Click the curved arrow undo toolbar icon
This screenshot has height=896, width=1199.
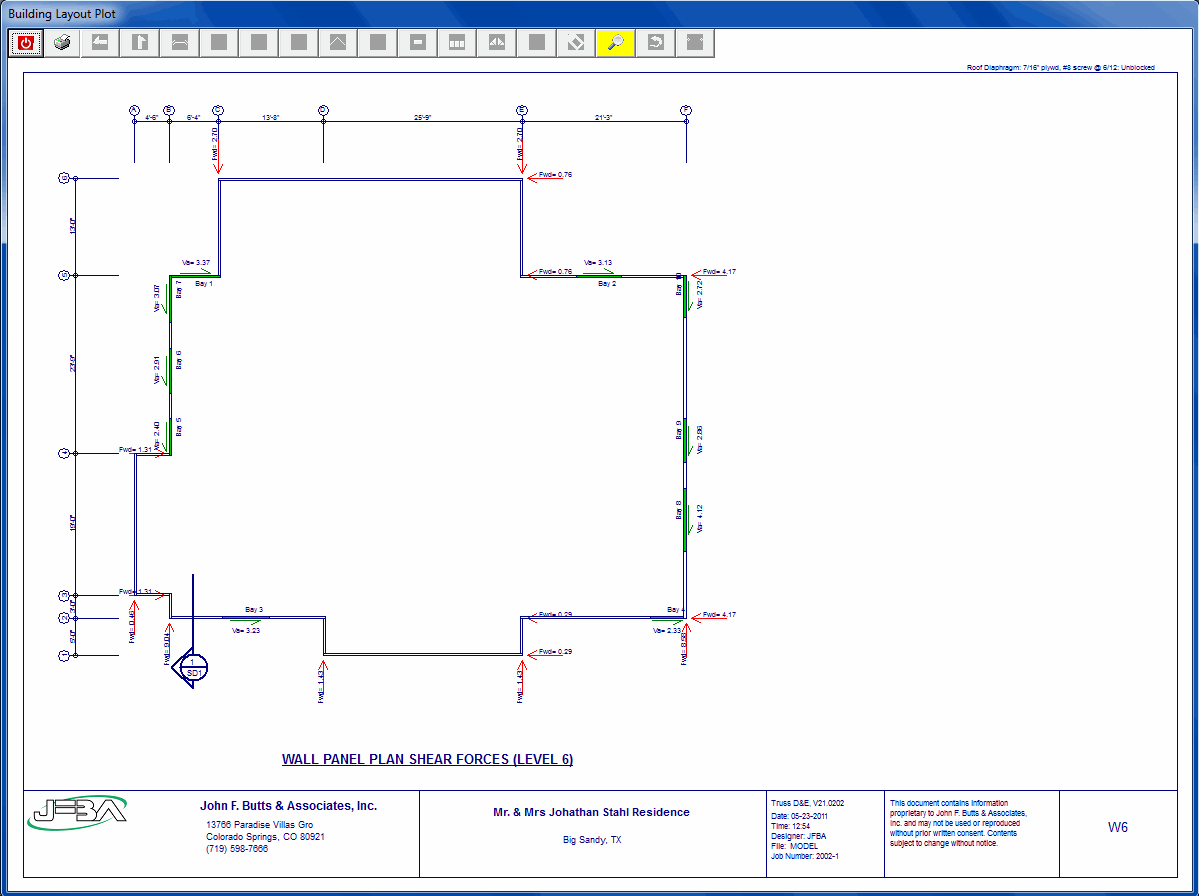tap(656, 43)
